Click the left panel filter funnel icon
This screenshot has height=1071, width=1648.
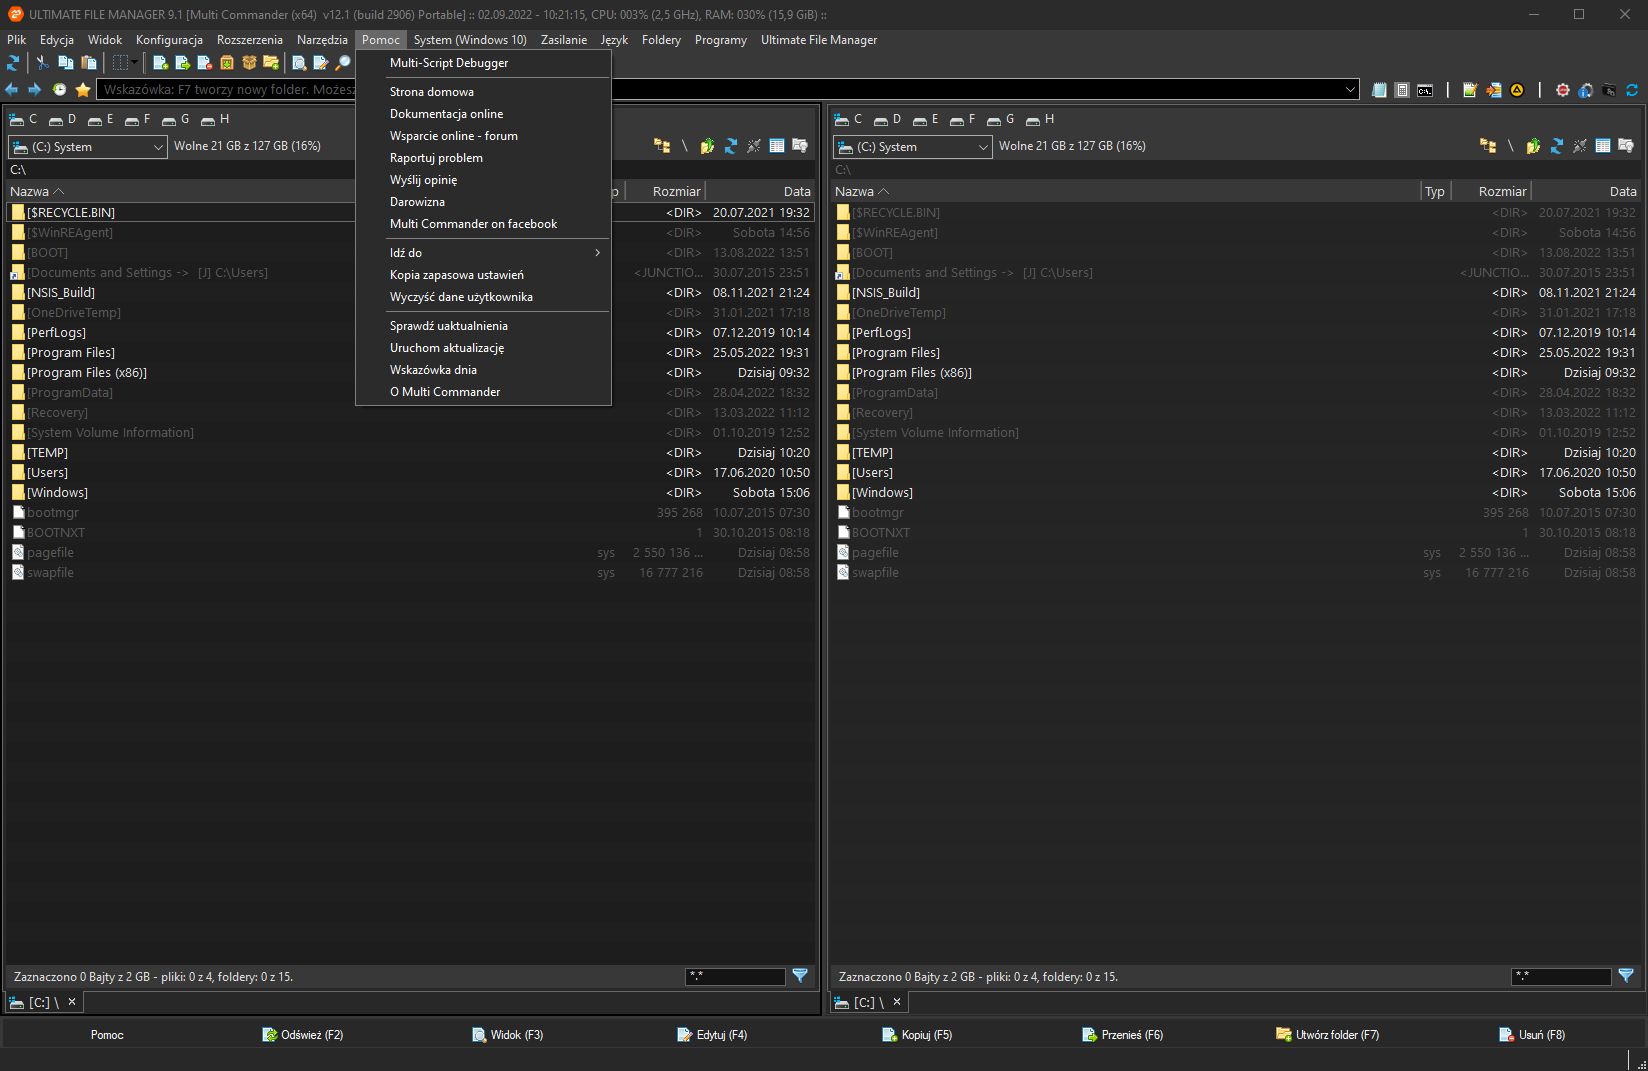pyautogui.click(x=800, y=976)
